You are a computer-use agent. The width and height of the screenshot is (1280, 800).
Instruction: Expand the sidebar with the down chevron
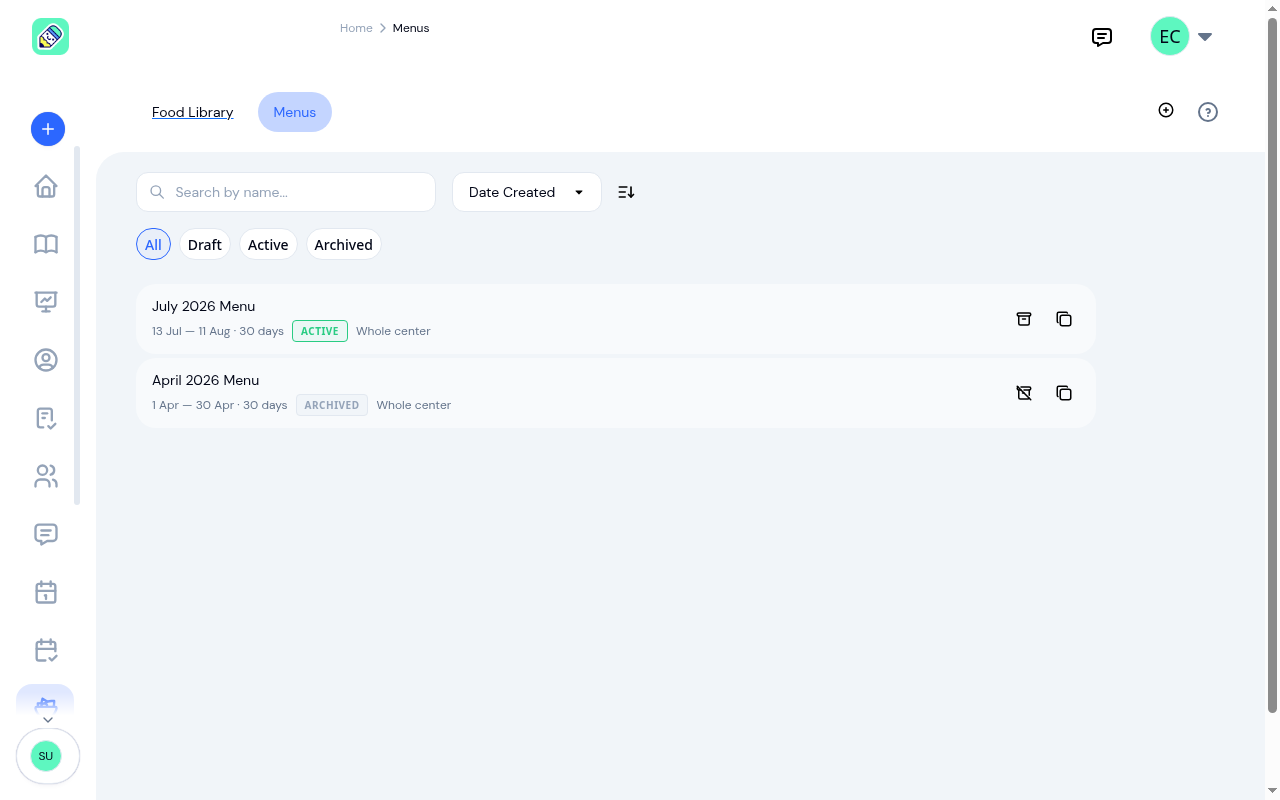click(47, 720)
